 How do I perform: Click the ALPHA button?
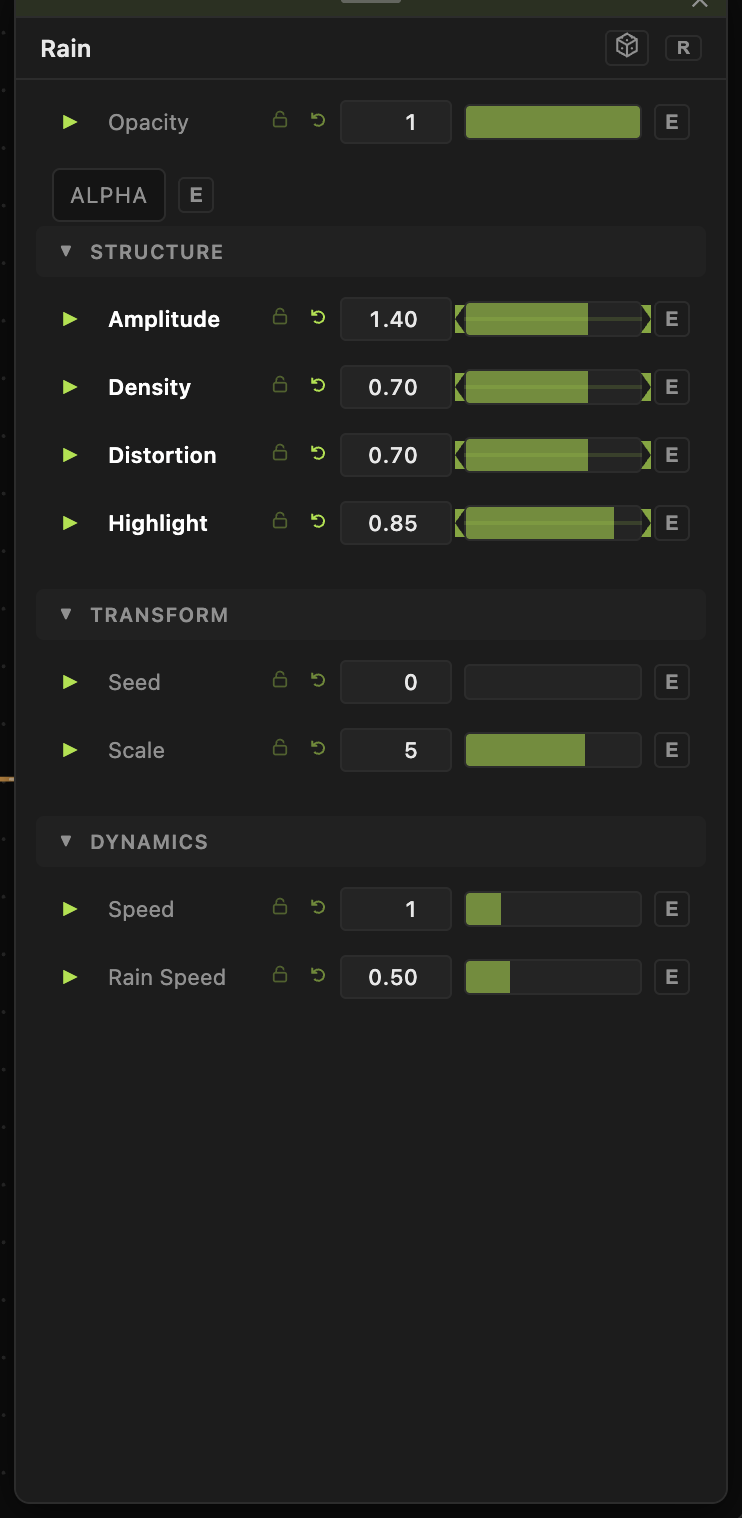(109, 195)
